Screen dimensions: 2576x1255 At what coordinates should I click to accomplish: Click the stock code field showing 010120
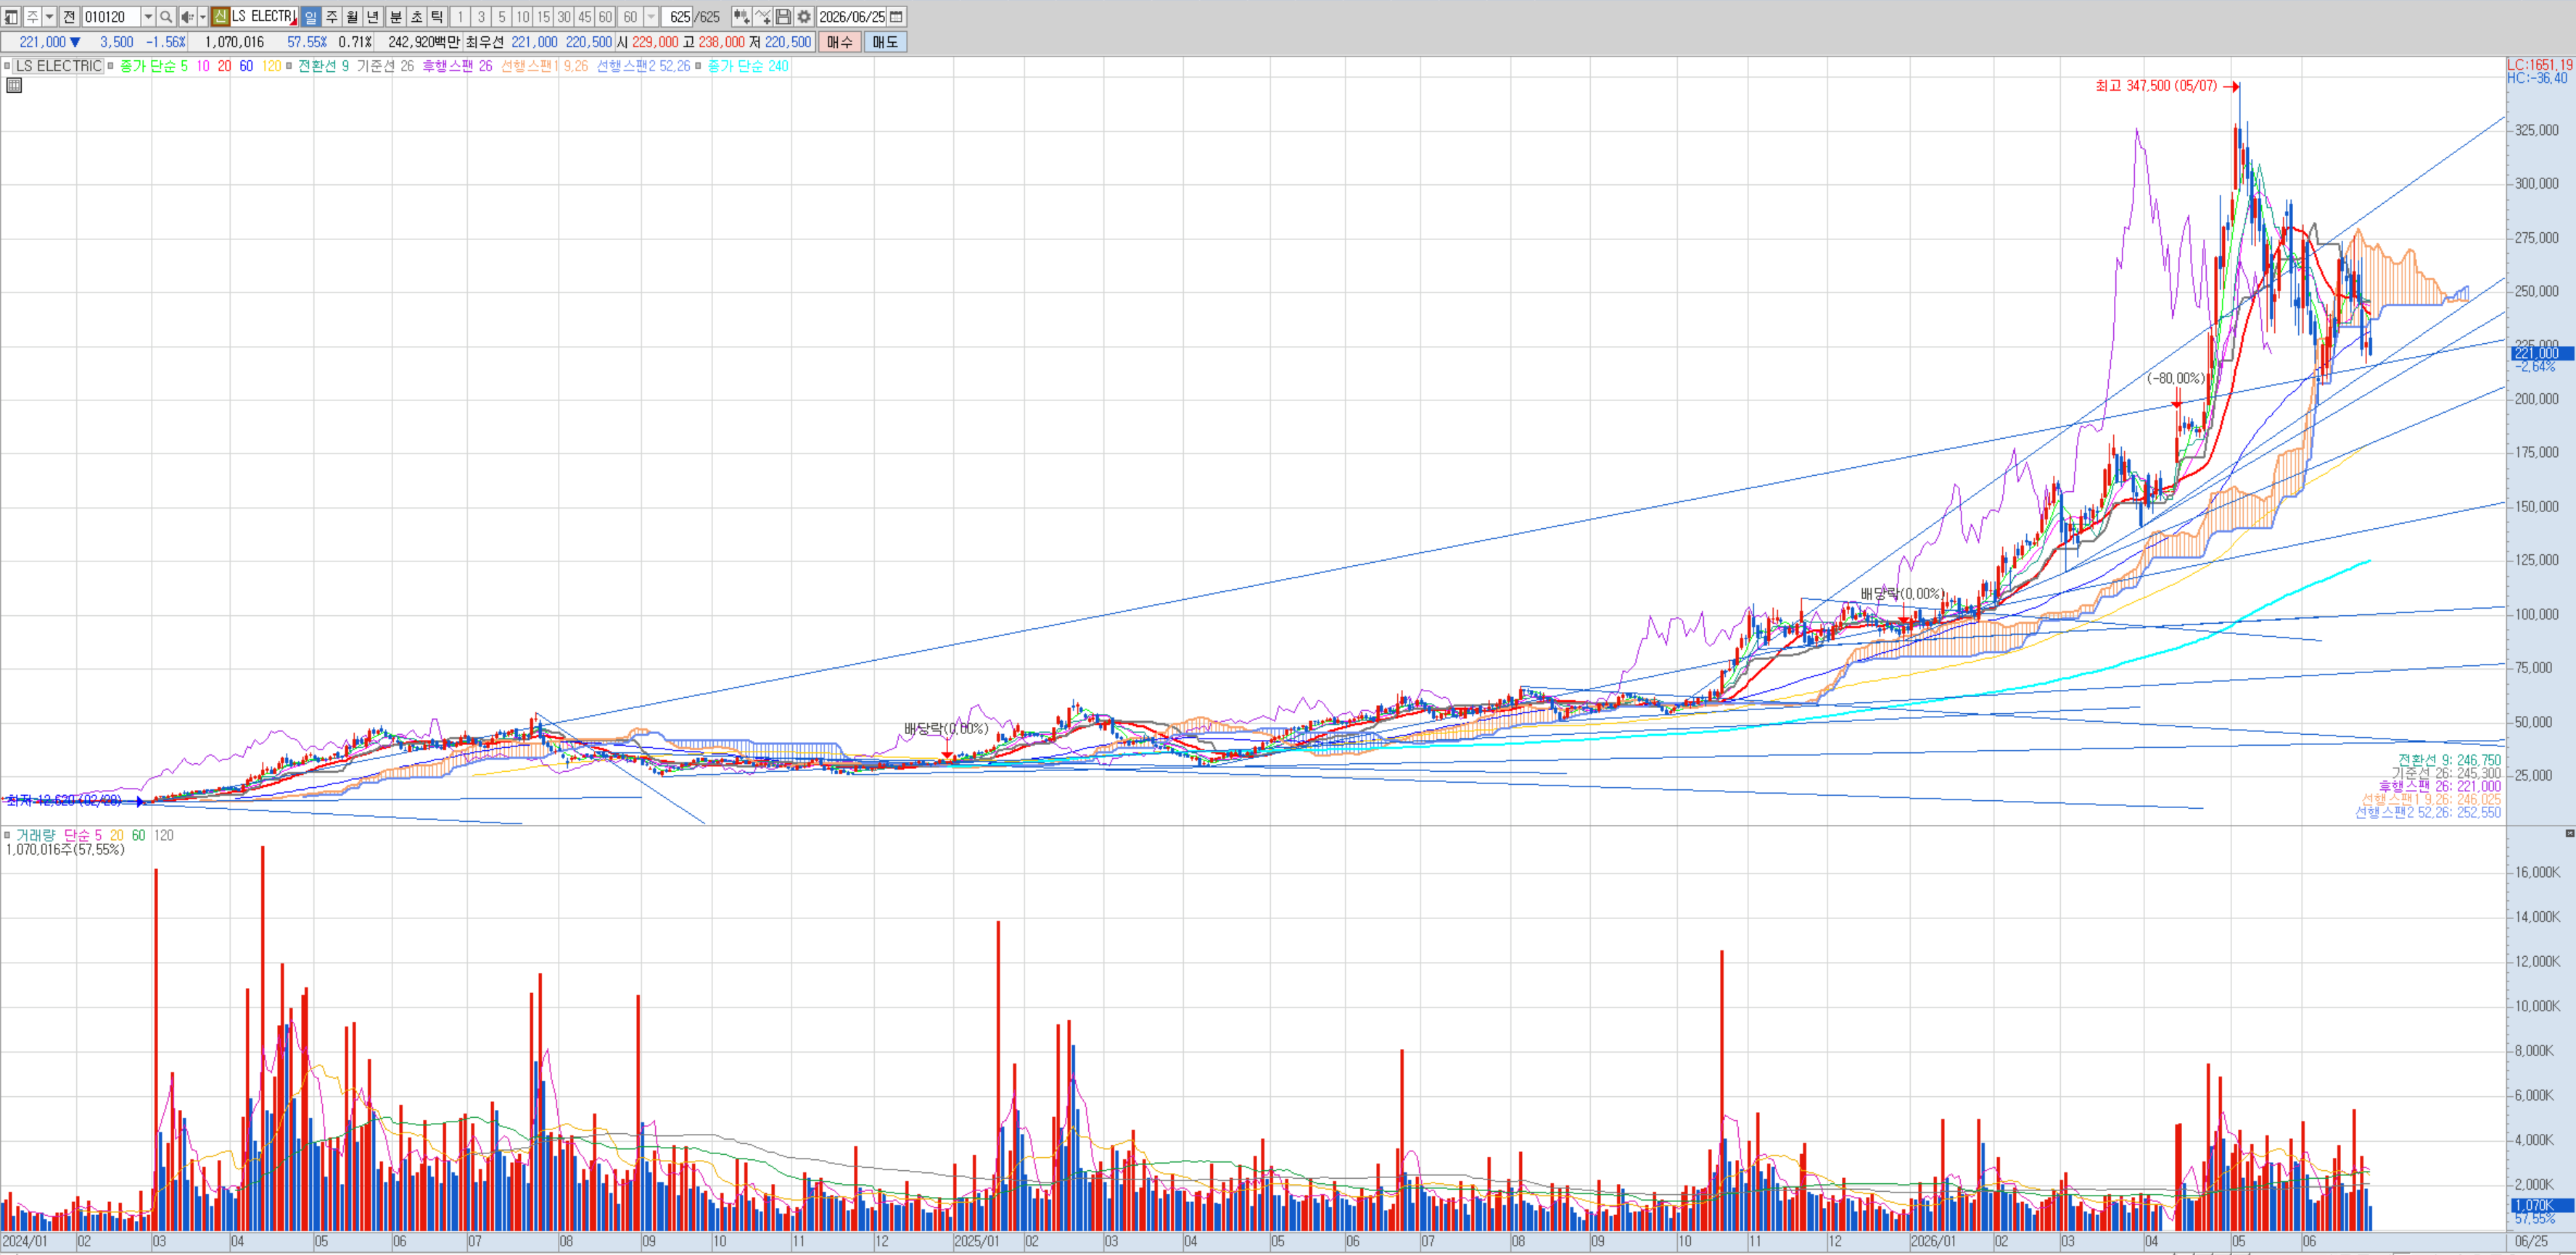click(x=111, y=17)
